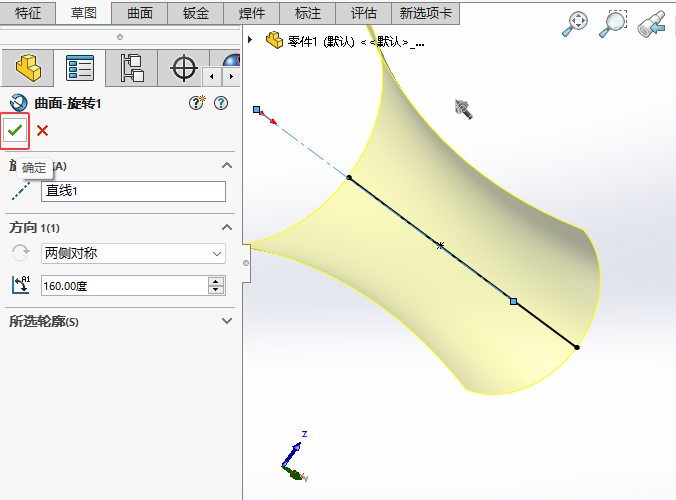Viewport: 676px width, 500px height.
Task: Confirm with the green checkmark 确定
Action: [15, 131]
